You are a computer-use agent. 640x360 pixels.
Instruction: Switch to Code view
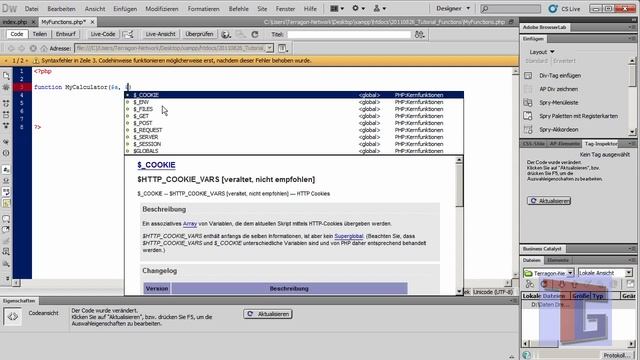(17, 34)
